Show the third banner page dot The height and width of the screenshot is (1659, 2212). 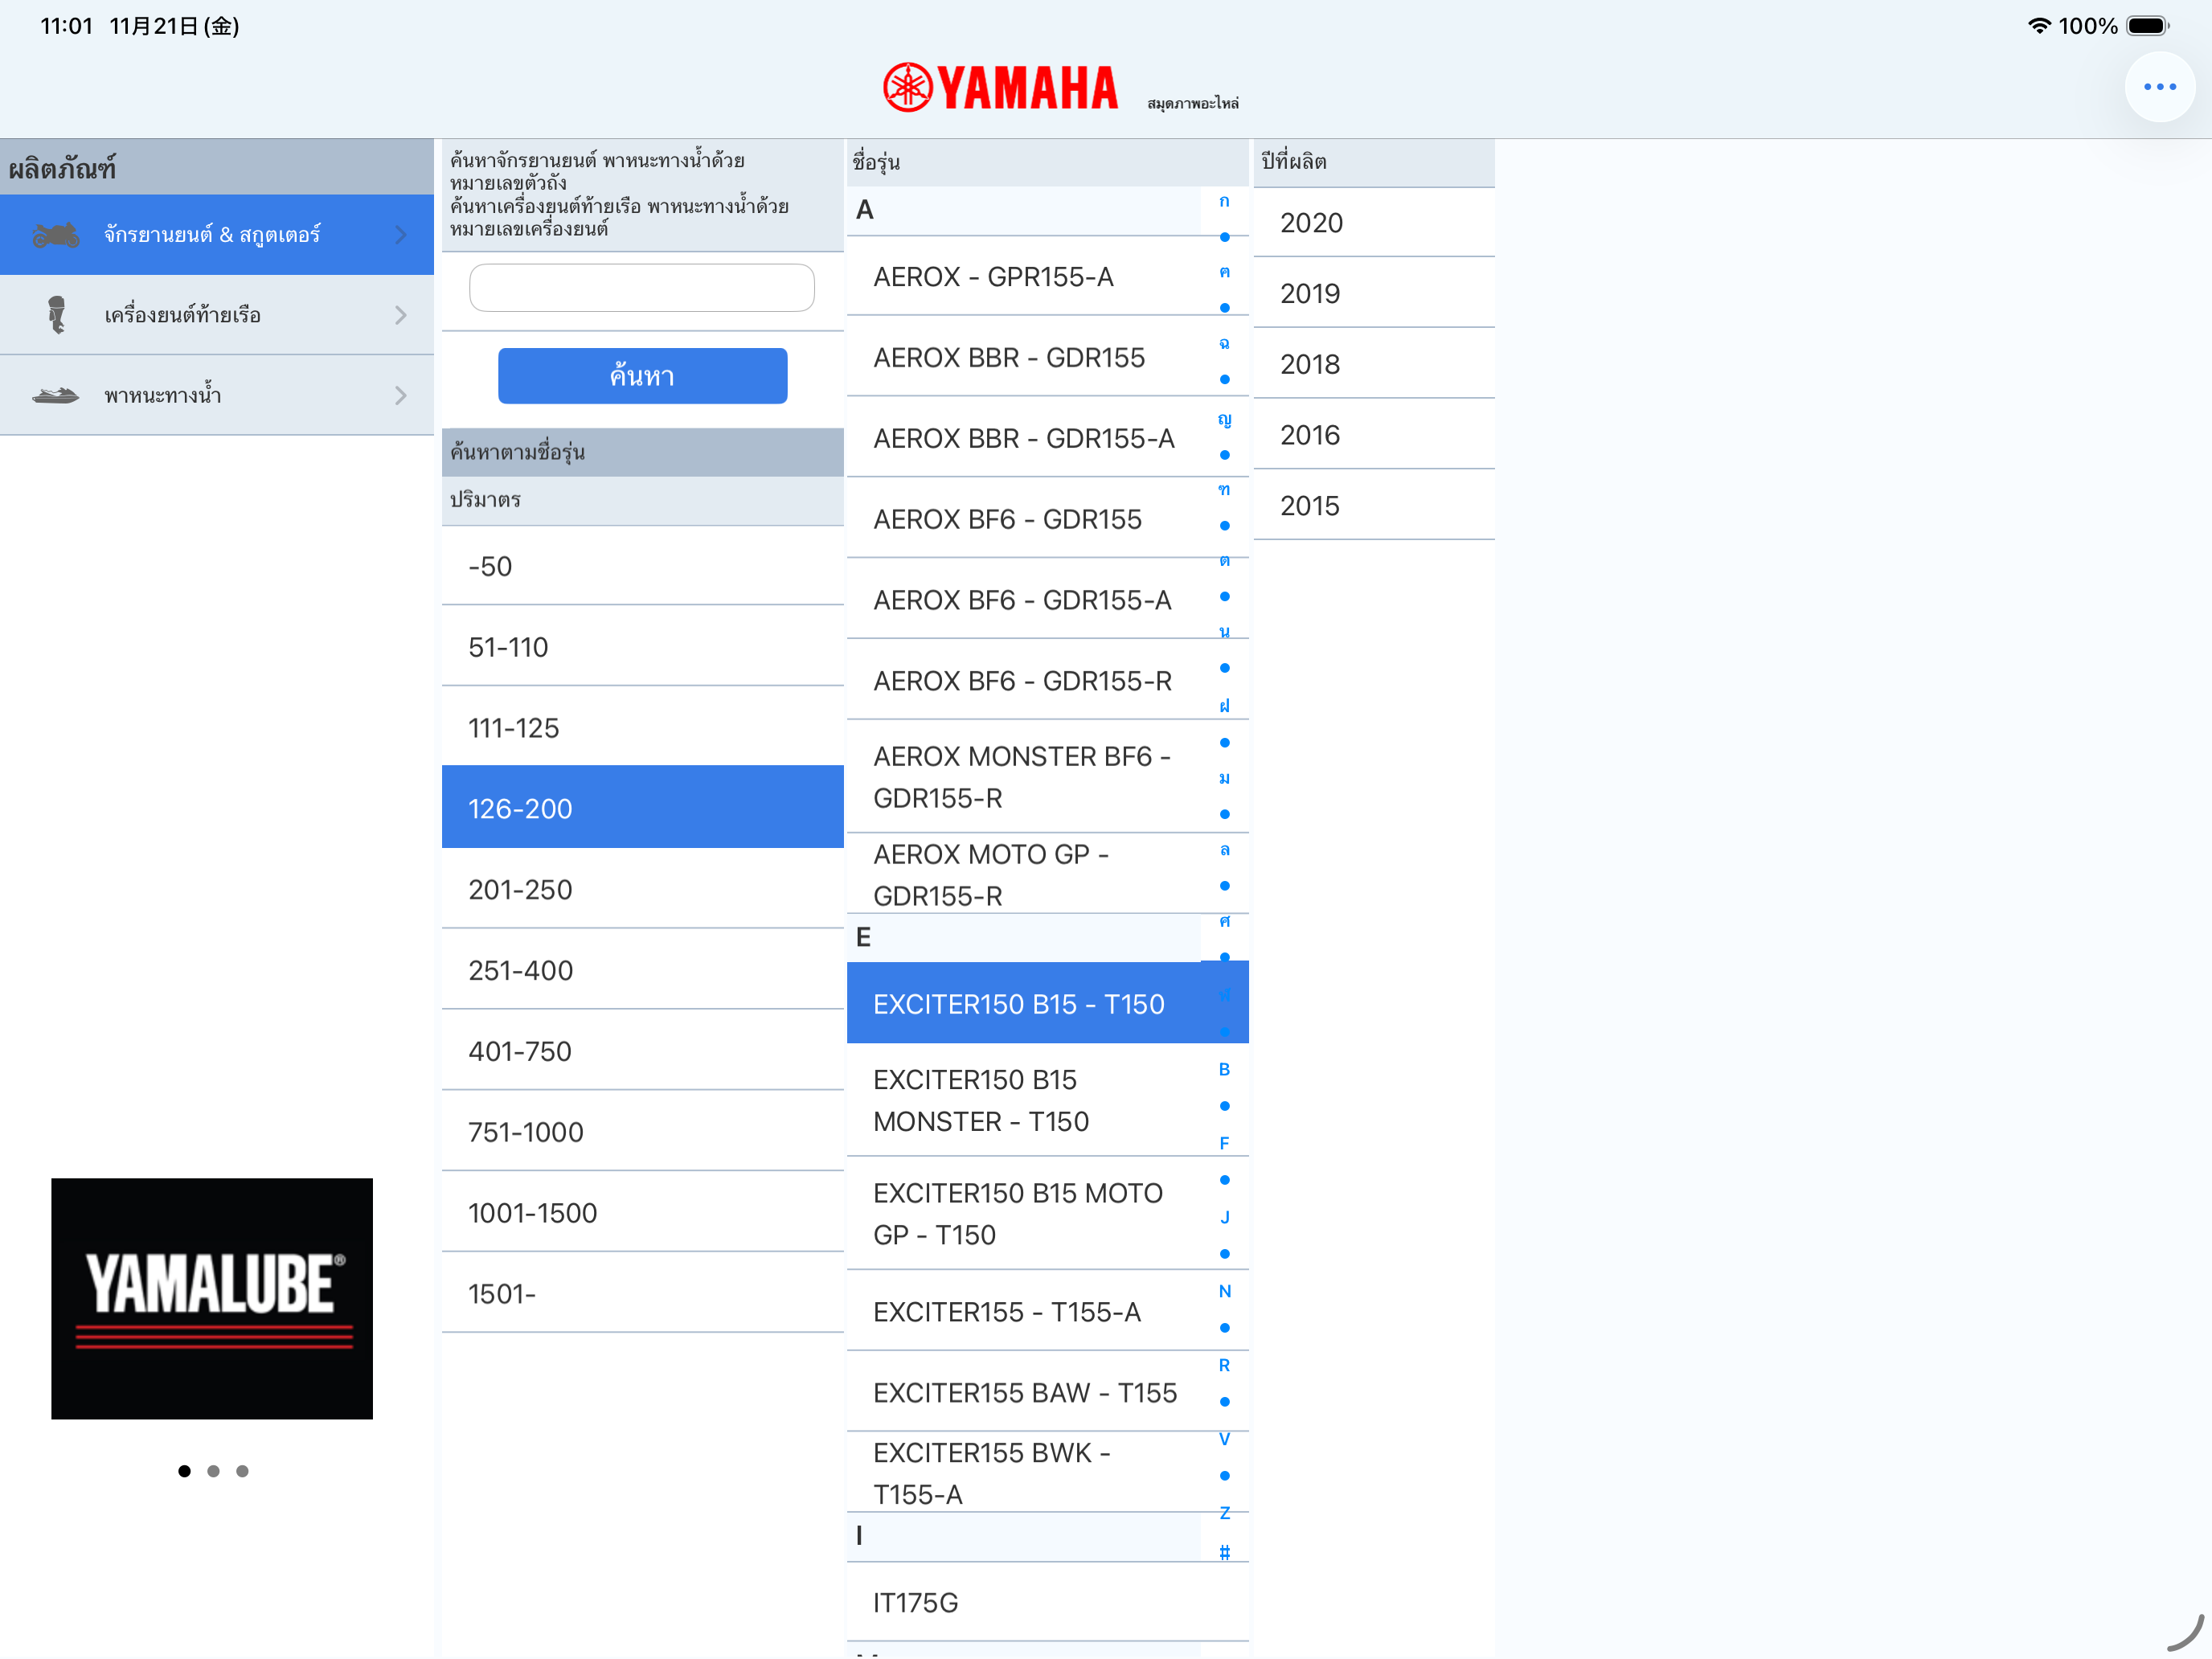point(242,1471)
